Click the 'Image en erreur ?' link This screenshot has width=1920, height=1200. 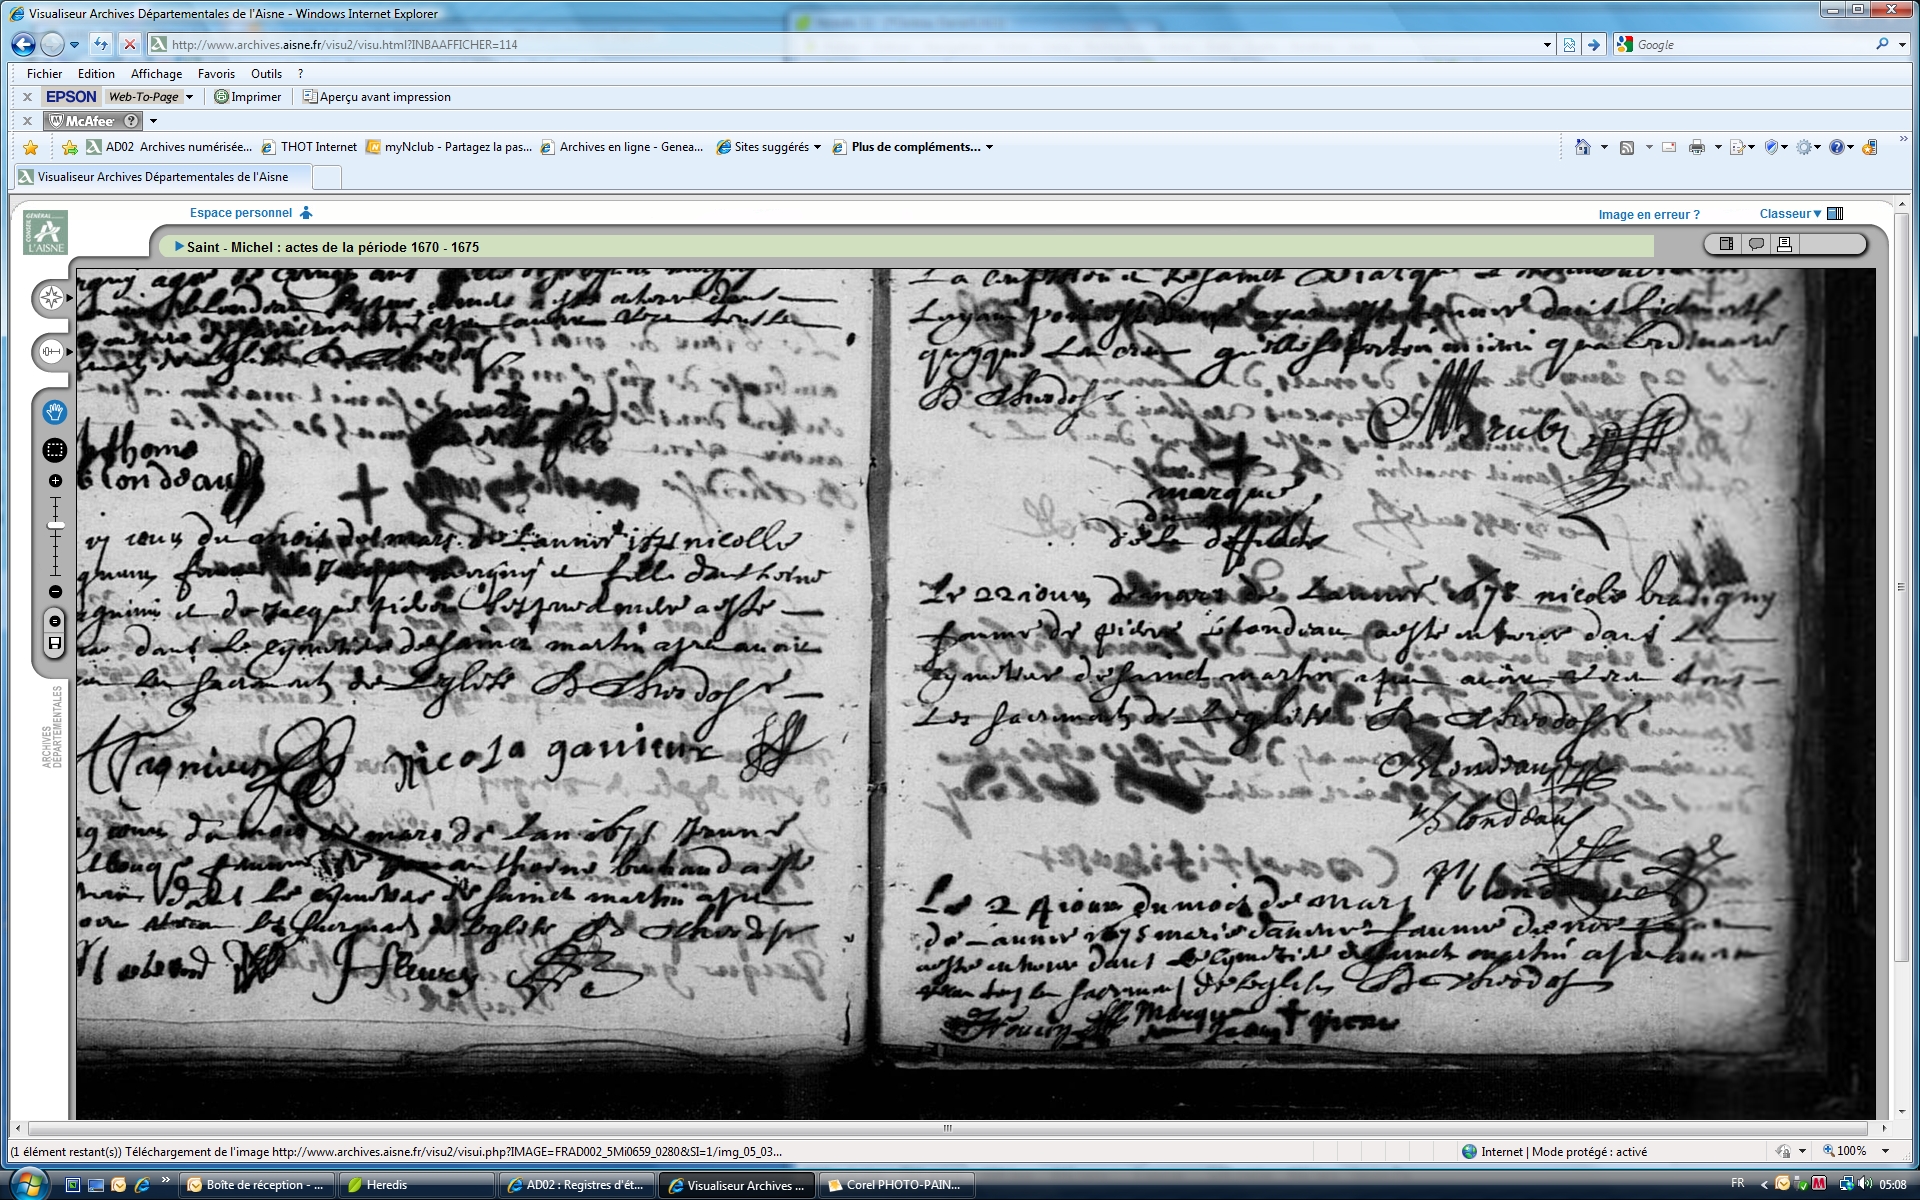(x=1648, y=215)
